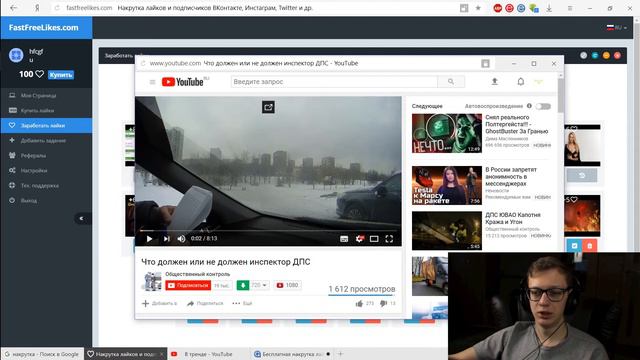Collapse the sidebar with the arrow button
The image size is (640, 360).
pyautogui.click(x=82, y=218)
